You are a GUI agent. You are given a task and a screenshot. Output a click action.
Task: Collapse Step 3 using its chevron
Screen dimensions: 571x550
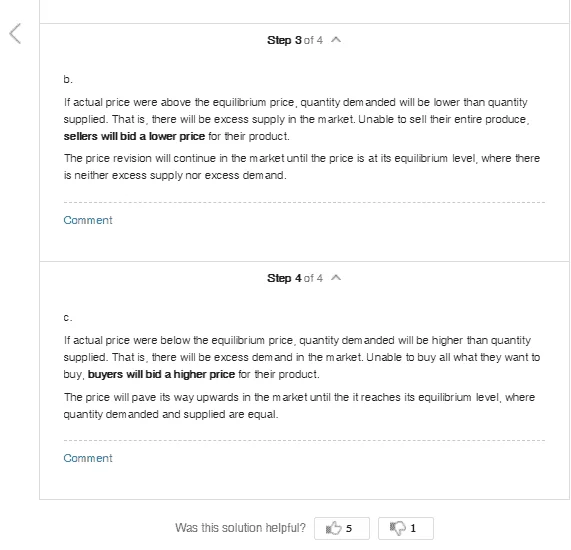[336, 40]
